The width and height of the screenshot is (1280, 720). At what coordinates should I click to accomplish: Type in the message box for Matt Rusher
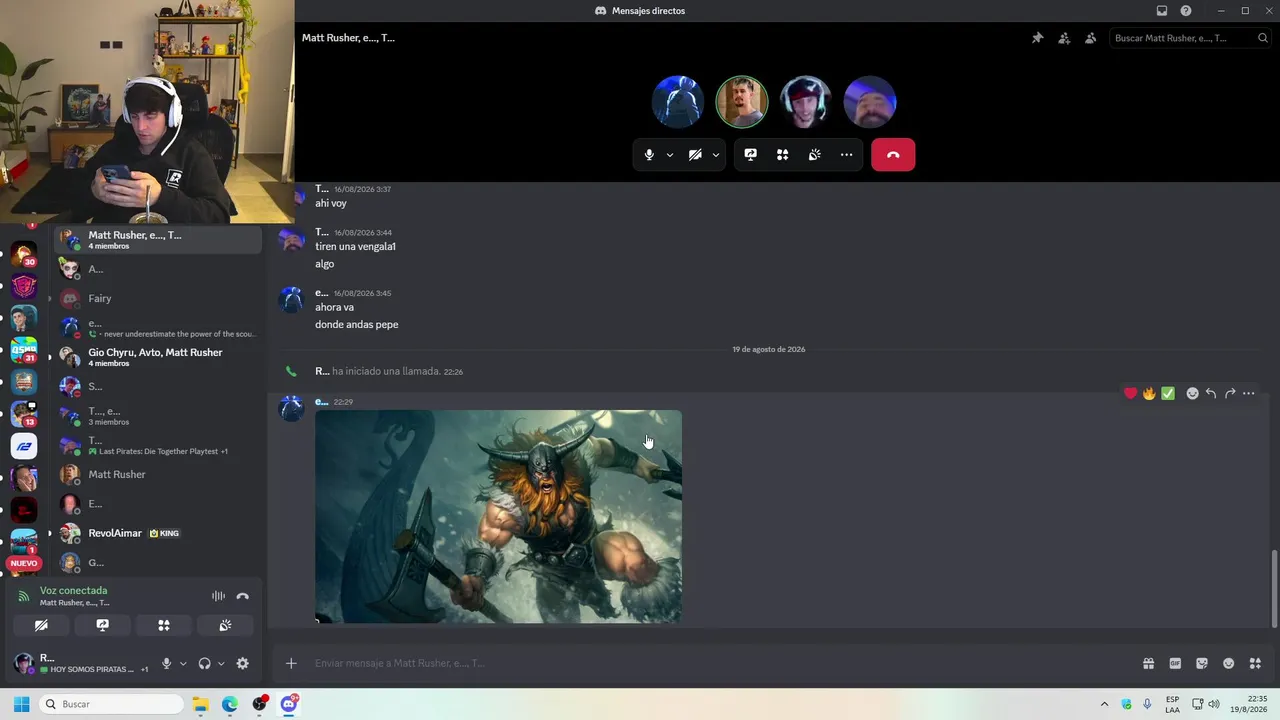tap(720, 663)
